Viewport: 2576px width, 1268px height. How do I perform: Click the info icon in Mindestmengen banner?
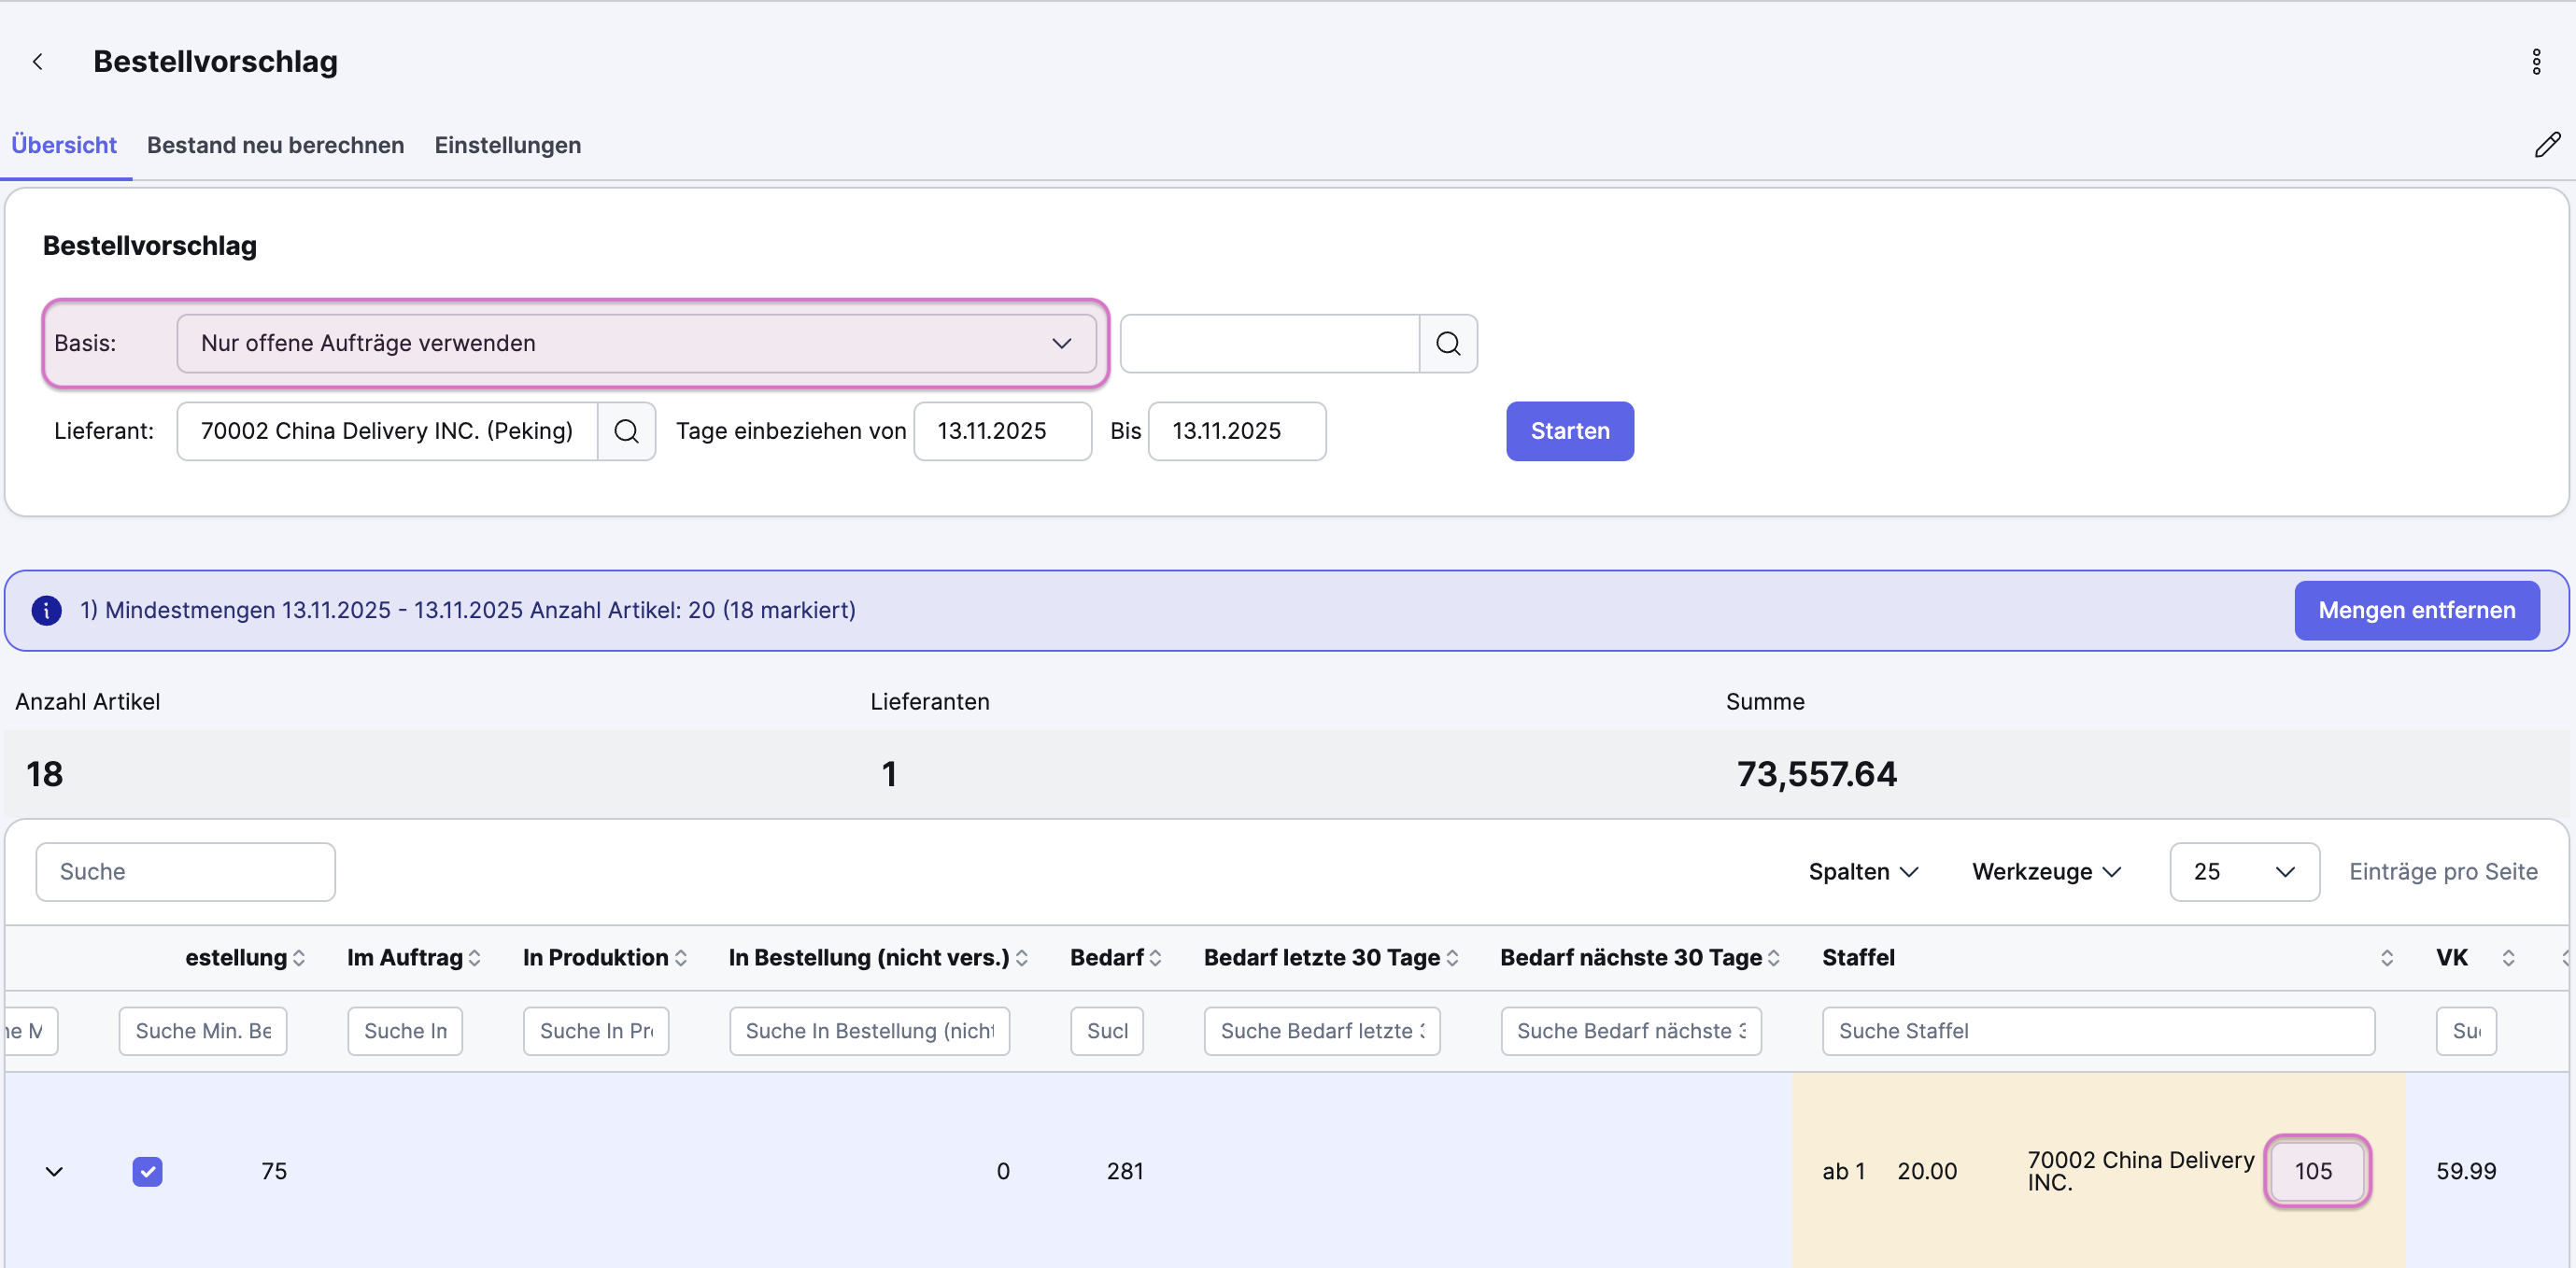coord(46,610)
